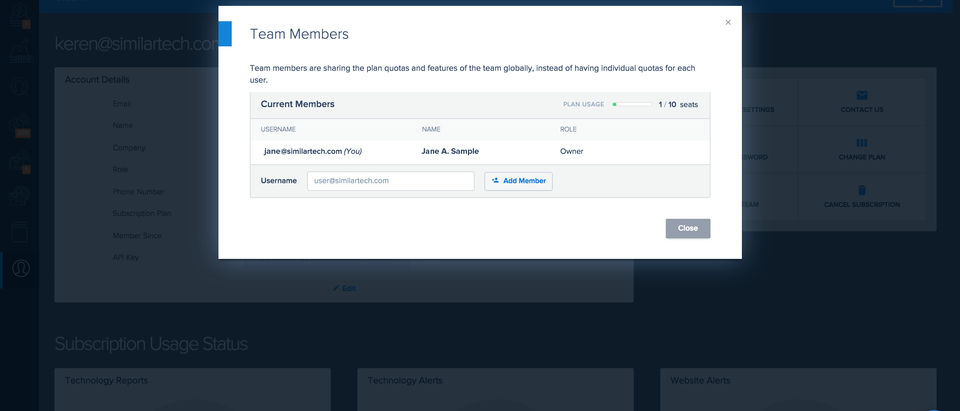960x411 pixels.
Task: Click the Contact Us envelope icon
Action: coord(861,96)
